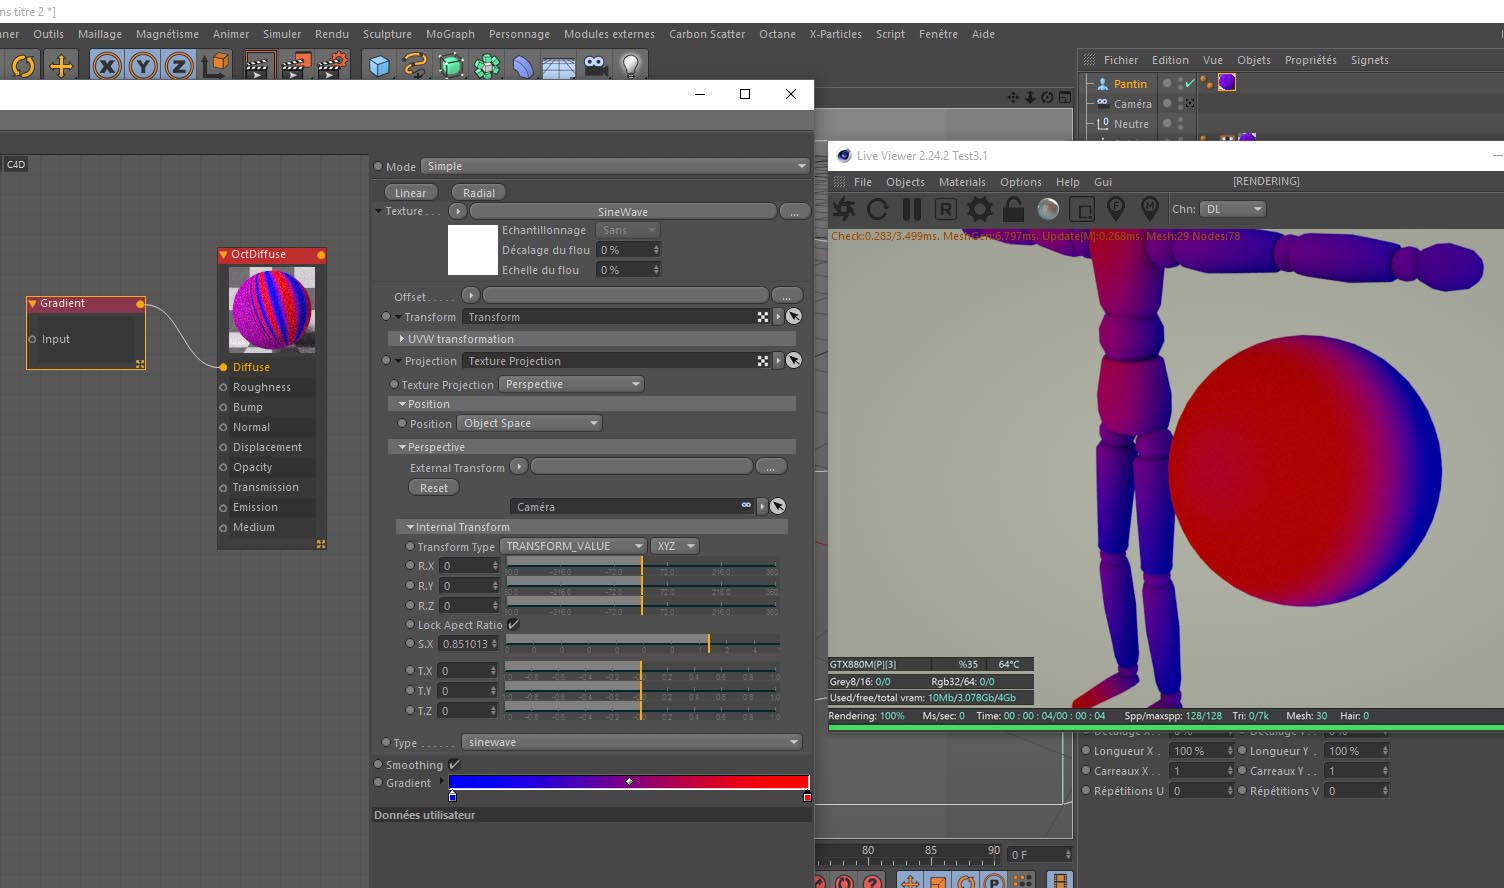Open Materials menu in Live Viewer
This screenshot has height=888, width=1504.
961,182
